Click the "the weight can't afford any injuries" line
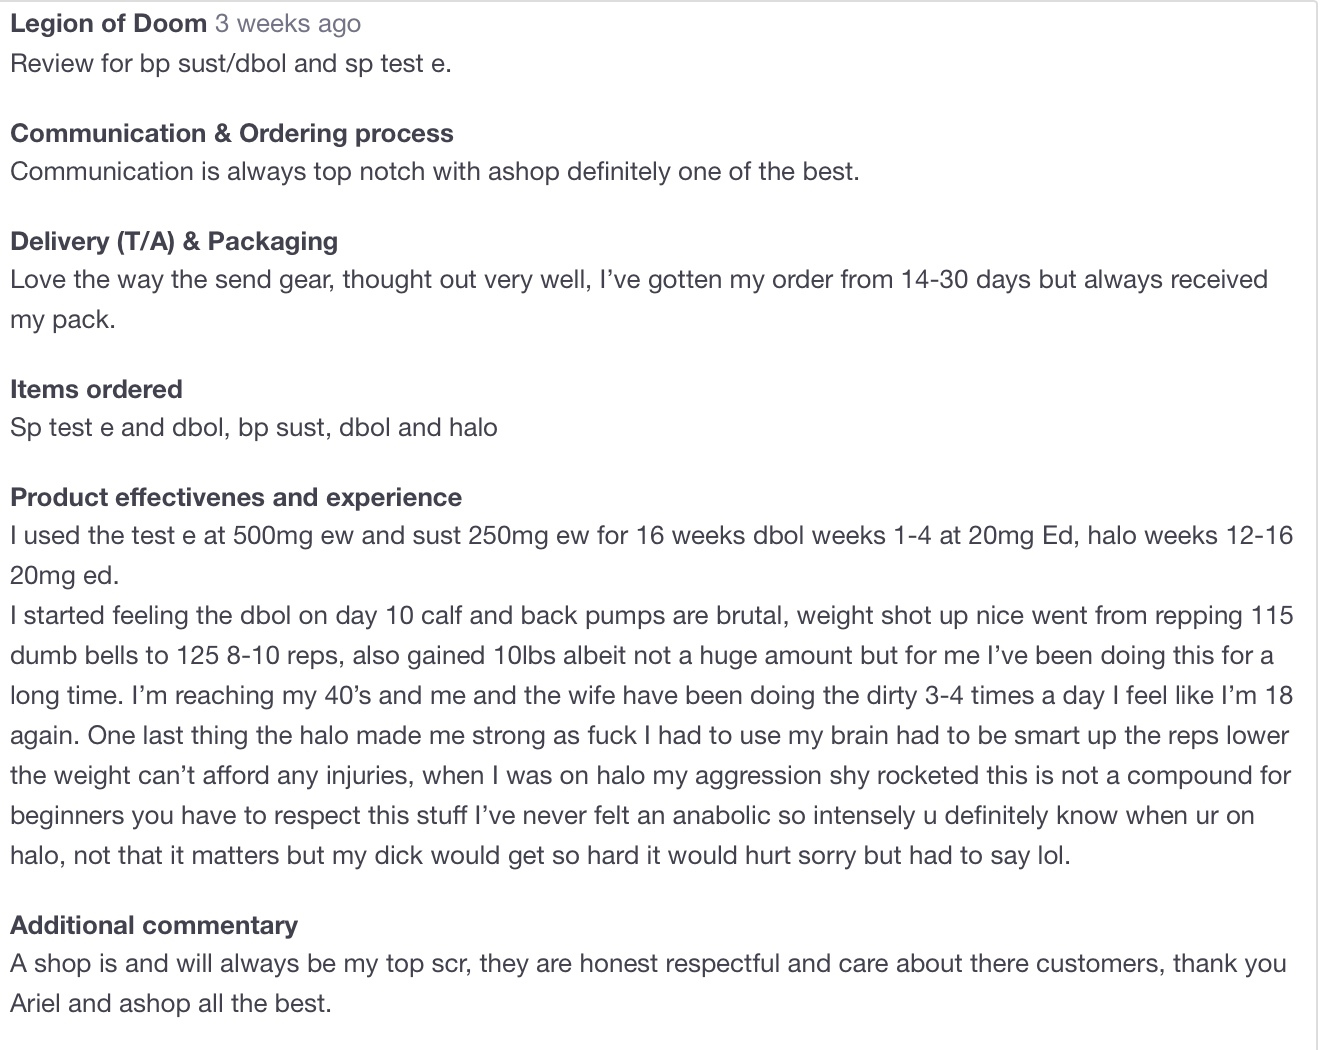The height and width of the screenshot is (1050, 1320). coord(650,775)
